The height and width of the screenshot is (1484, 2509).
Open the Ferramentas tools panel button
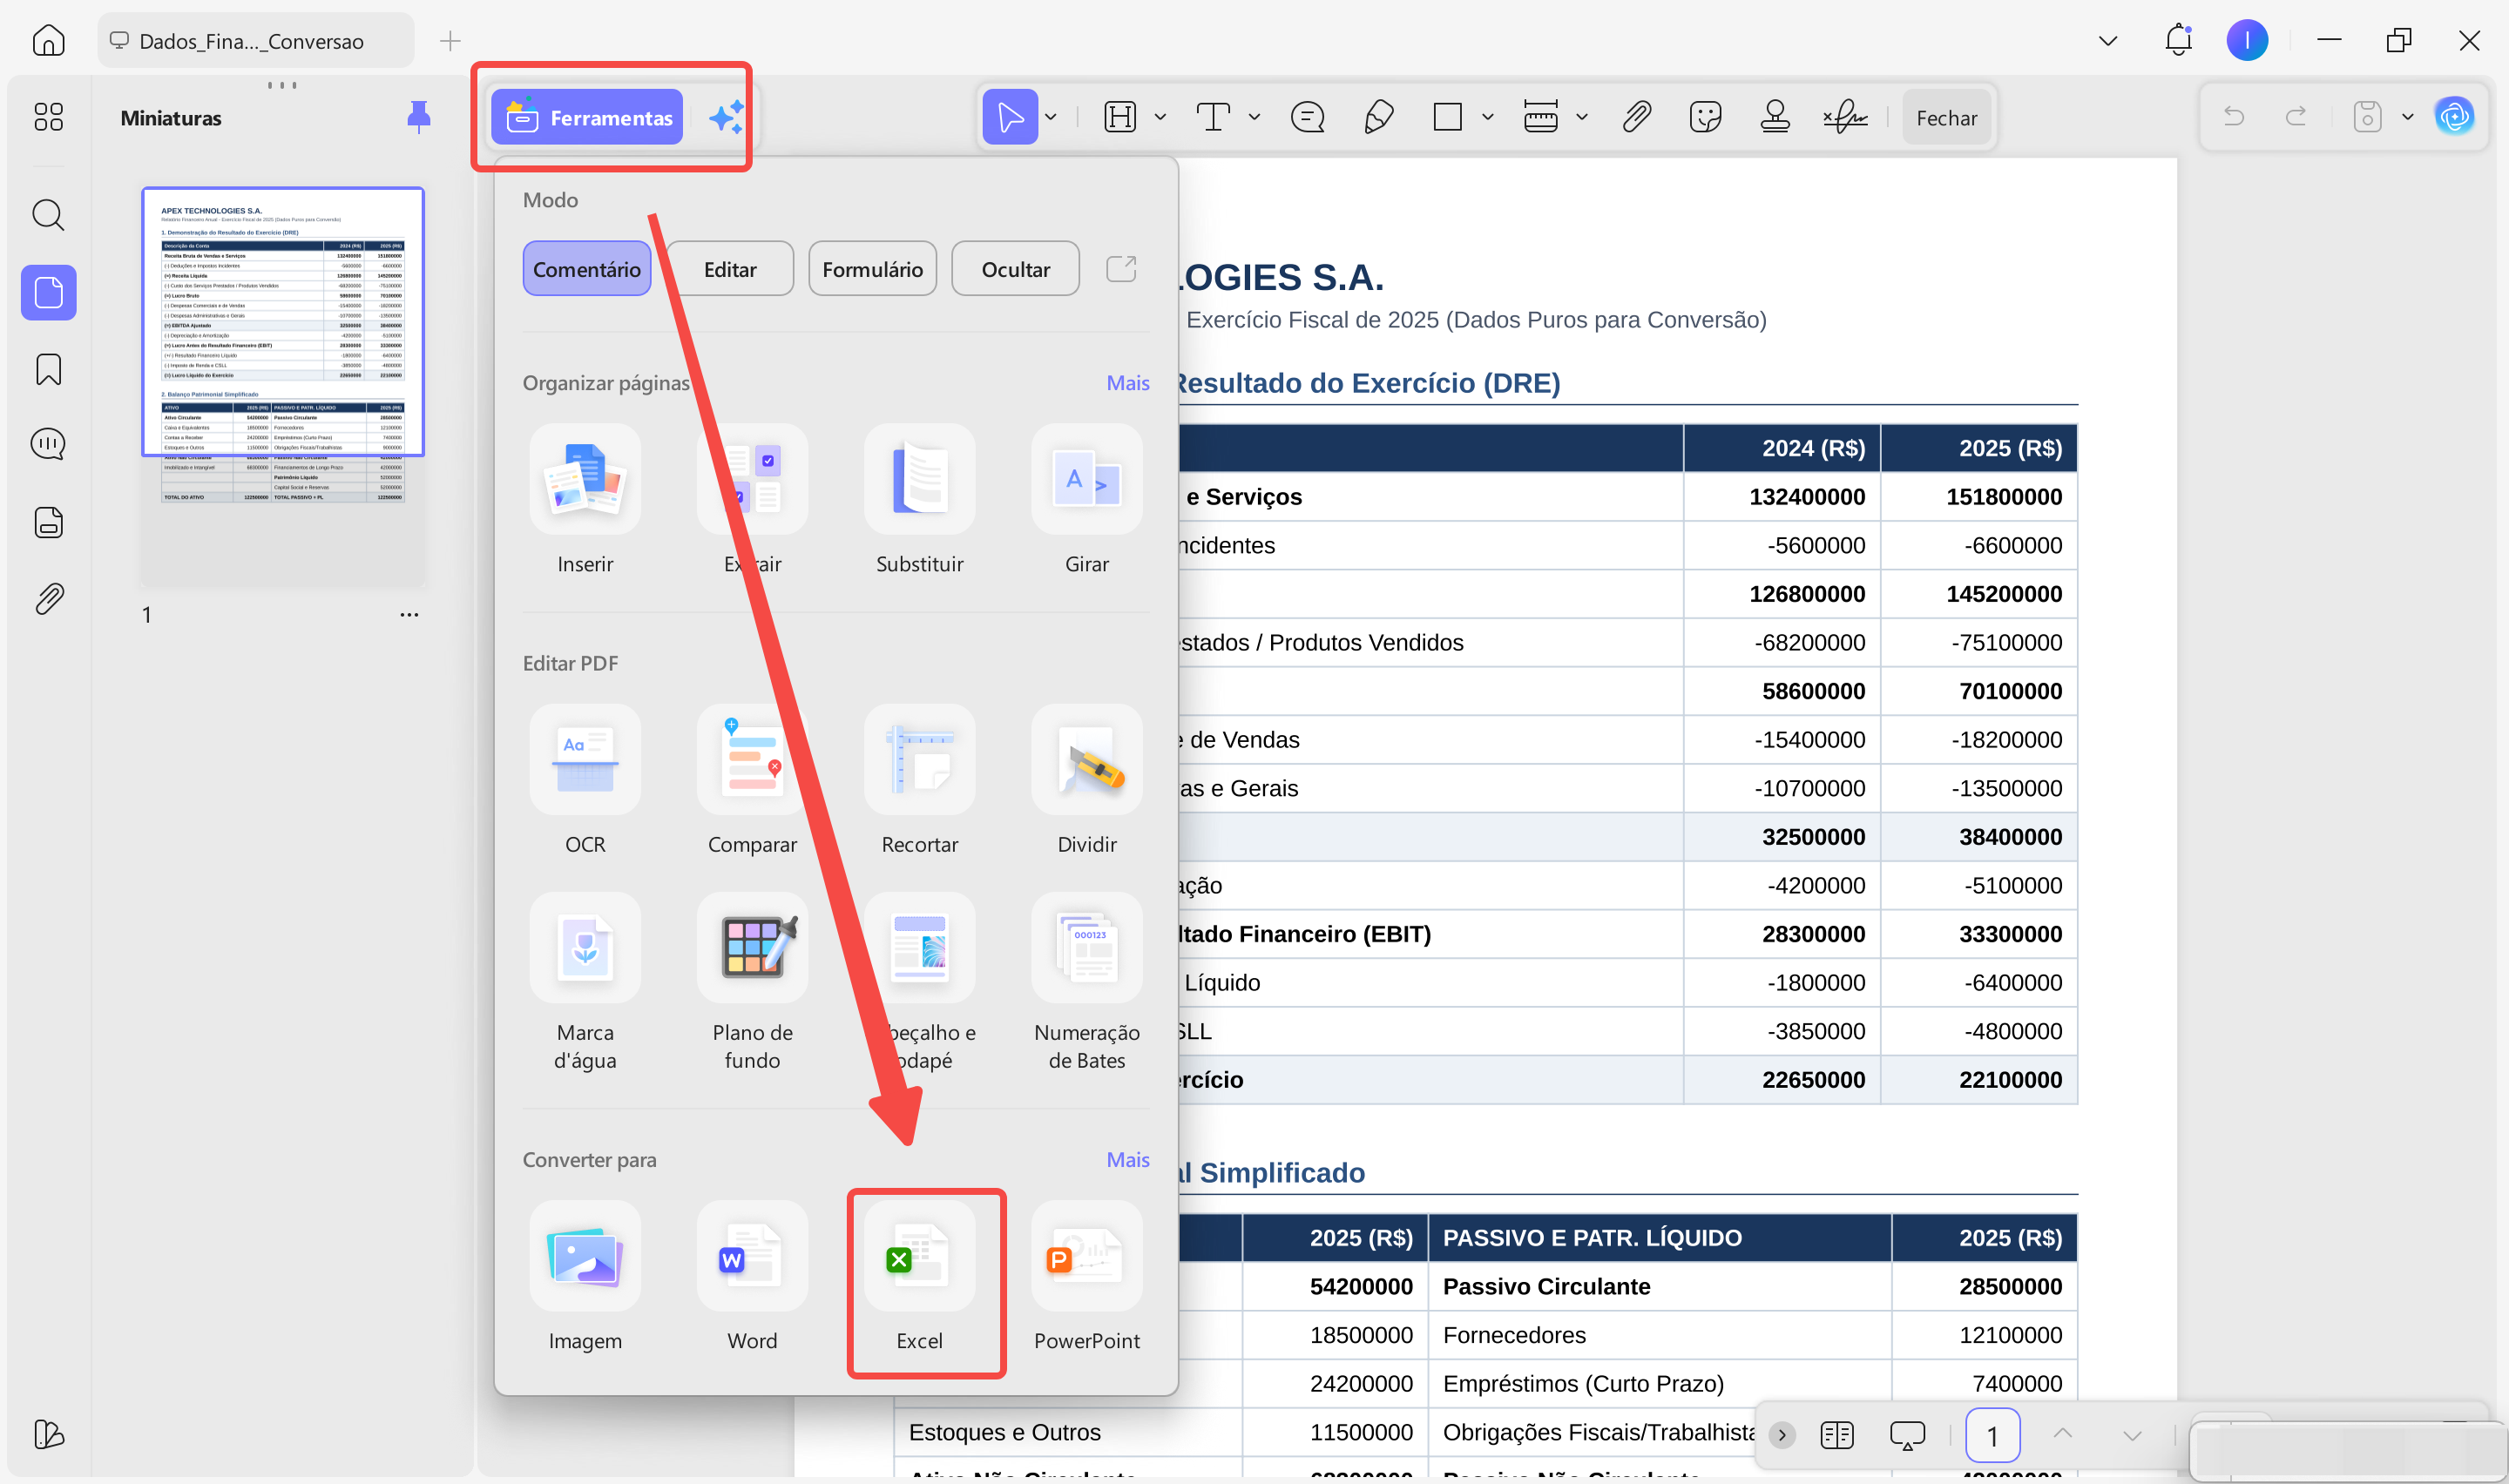click(587, 117)
